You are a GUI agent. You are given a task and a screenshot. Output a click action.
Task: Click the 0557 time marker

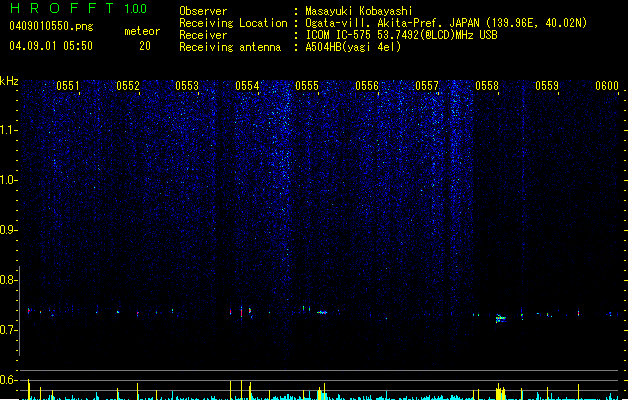(x=427, y=86)
